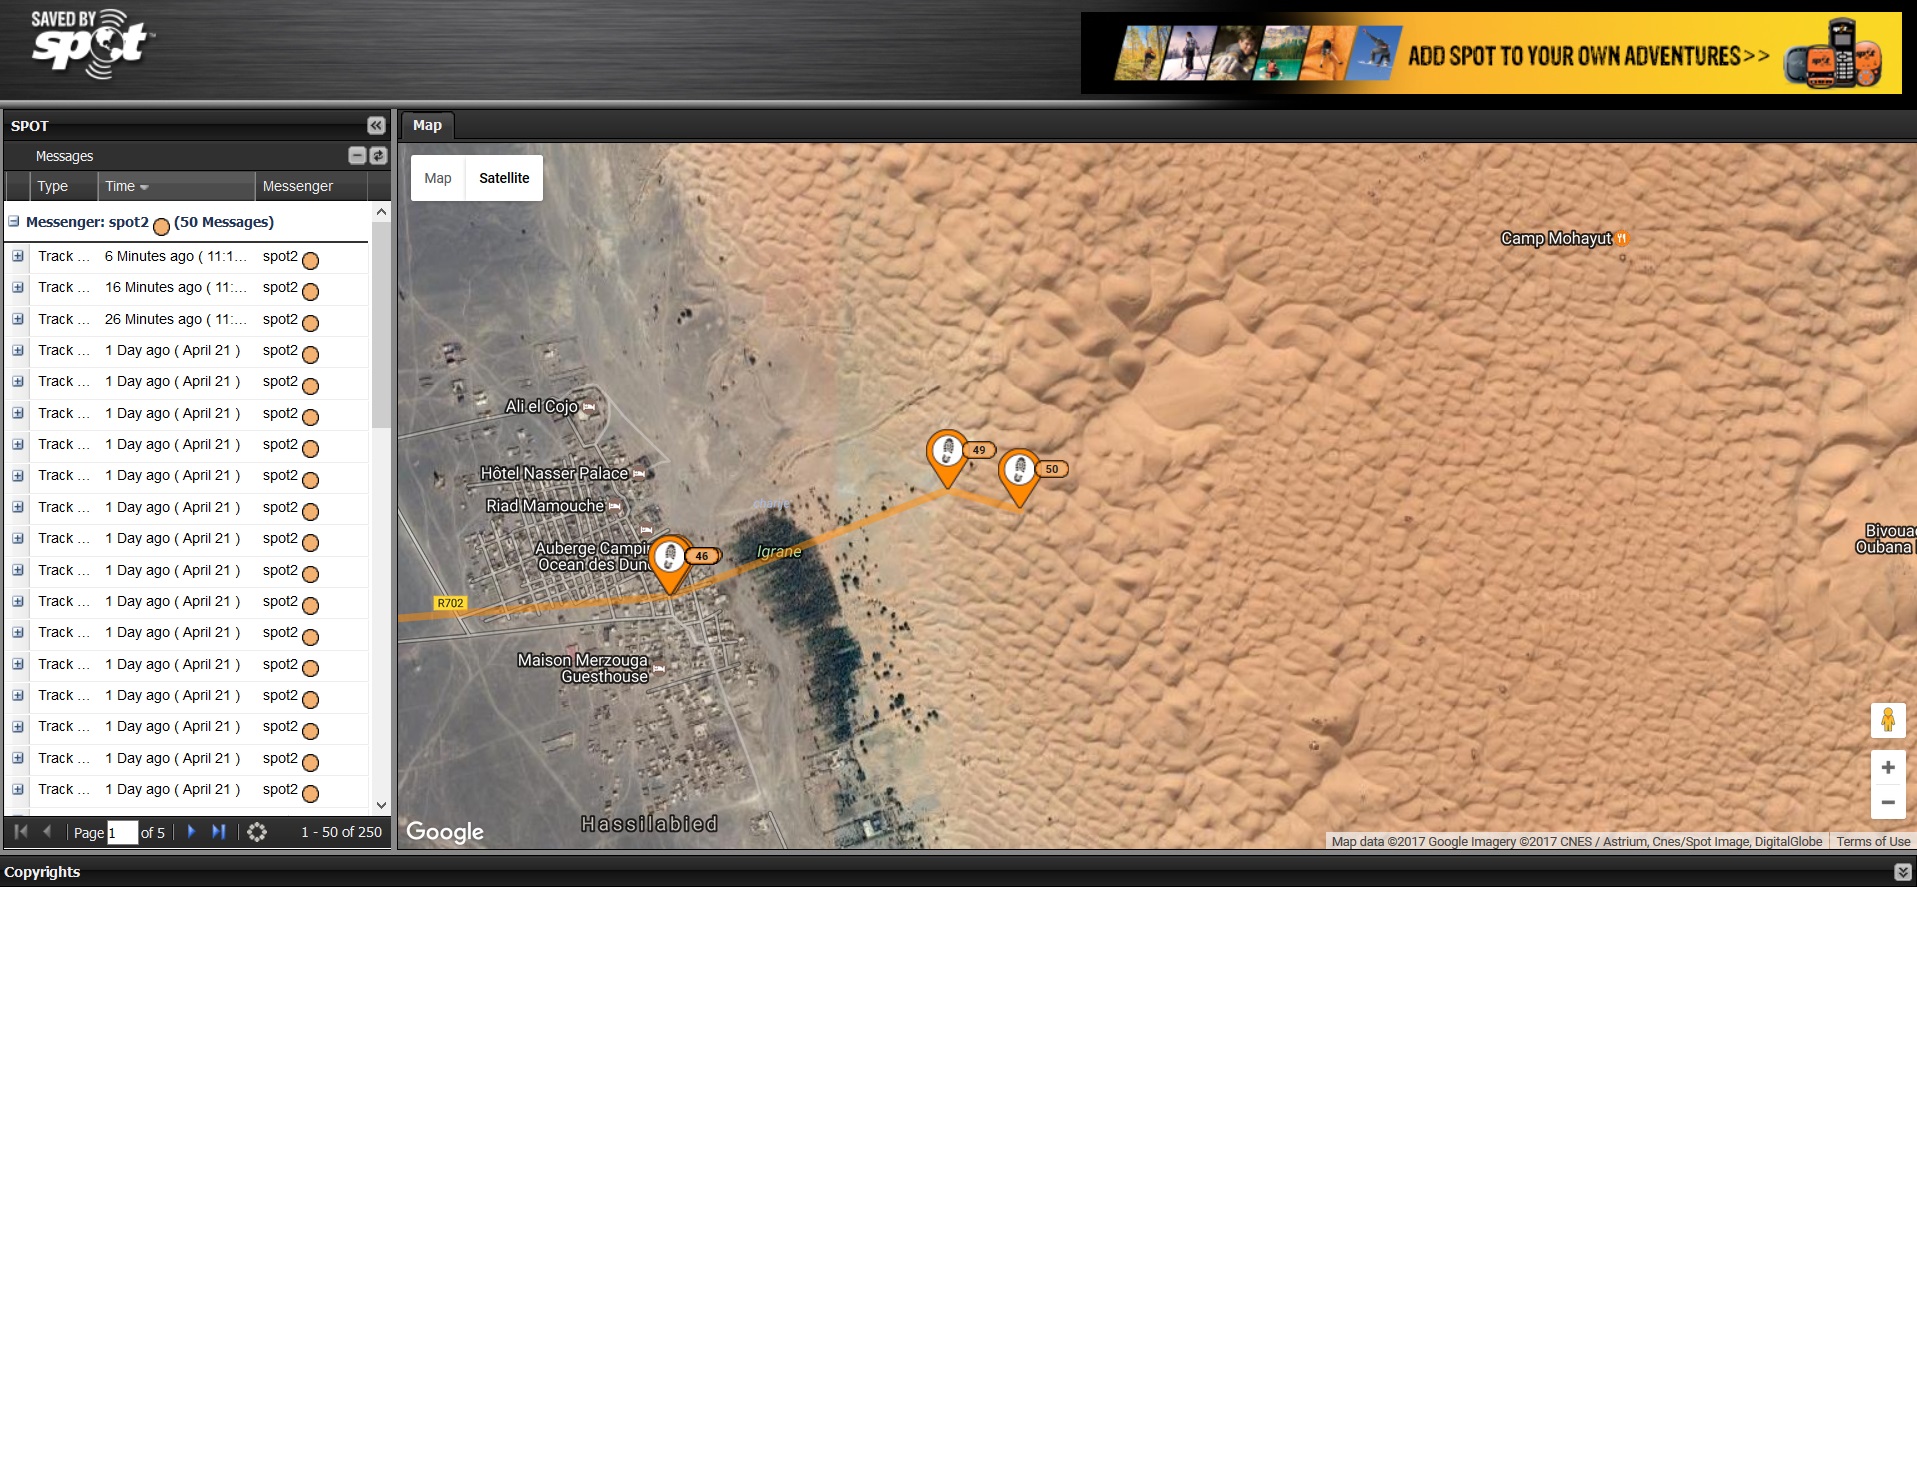Image resolution: width=1917 pixels, height=1459 pixels.
Task: Switch to Satellite view
Action: point(504,178)
